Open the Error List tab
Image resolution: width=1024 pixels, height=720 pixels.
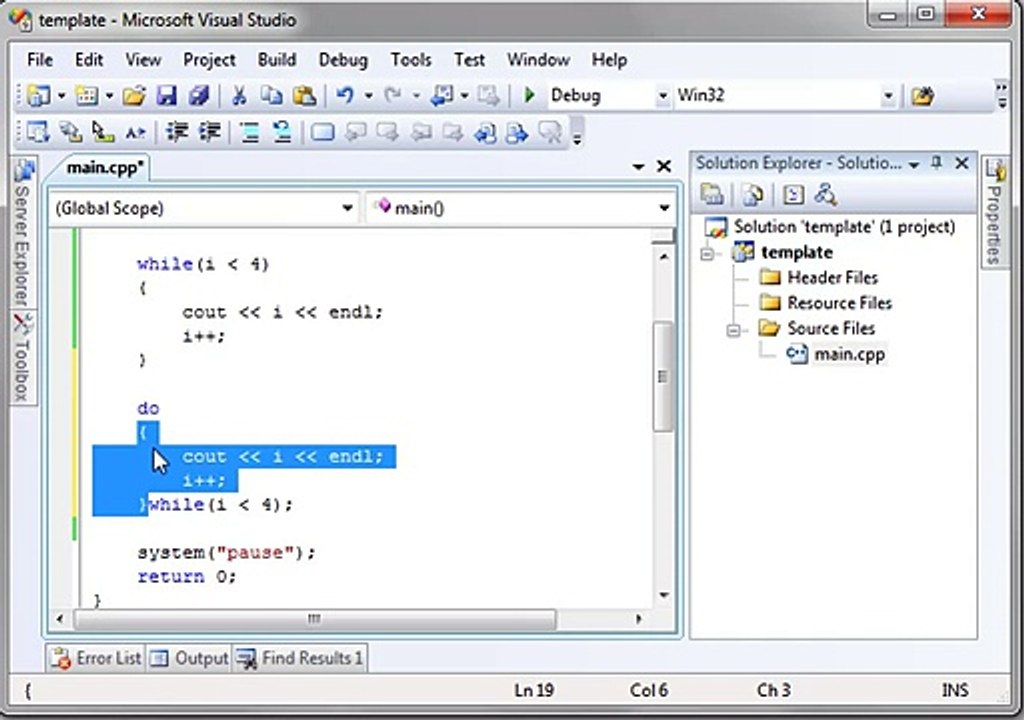[97, 658]
